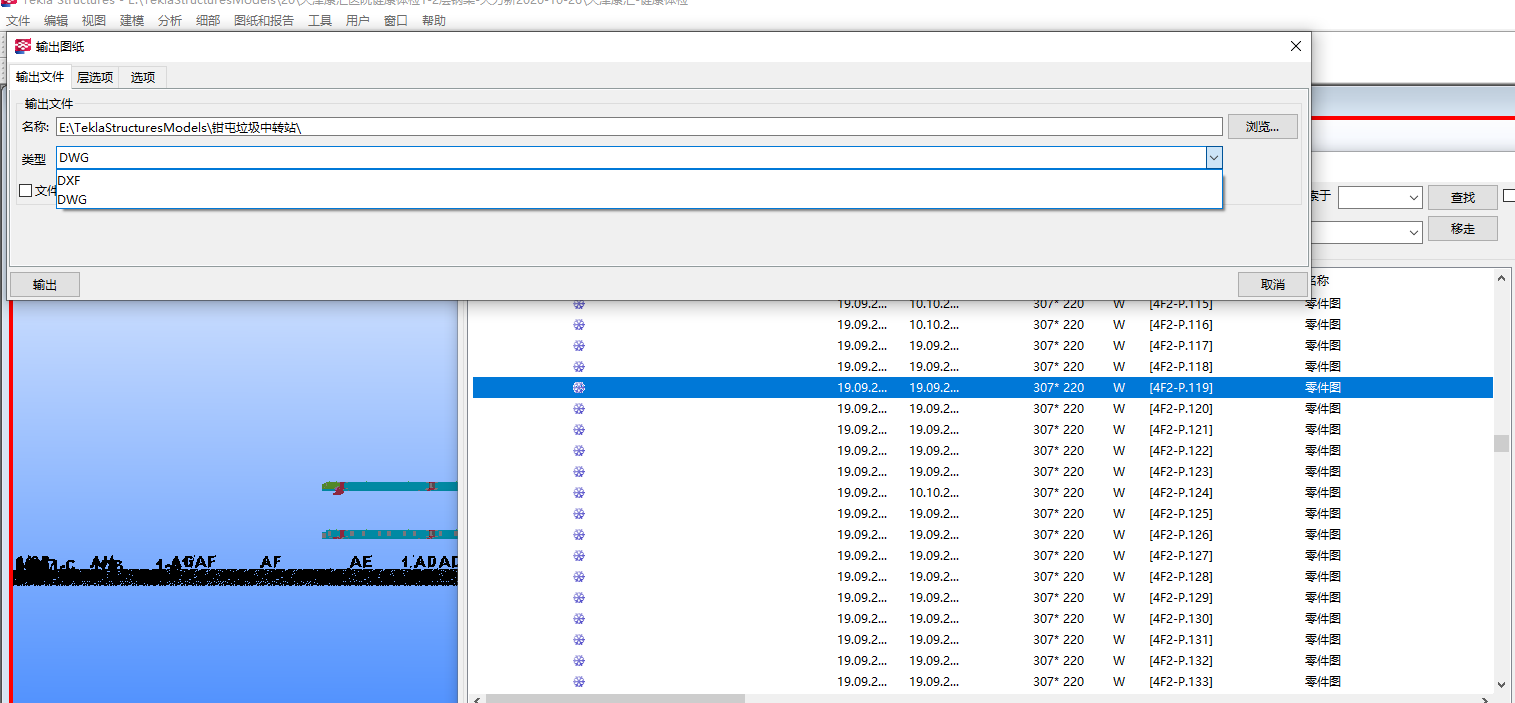Click the 输出图纸 dialog title icon
The image size is (1515, 703).
23,46
